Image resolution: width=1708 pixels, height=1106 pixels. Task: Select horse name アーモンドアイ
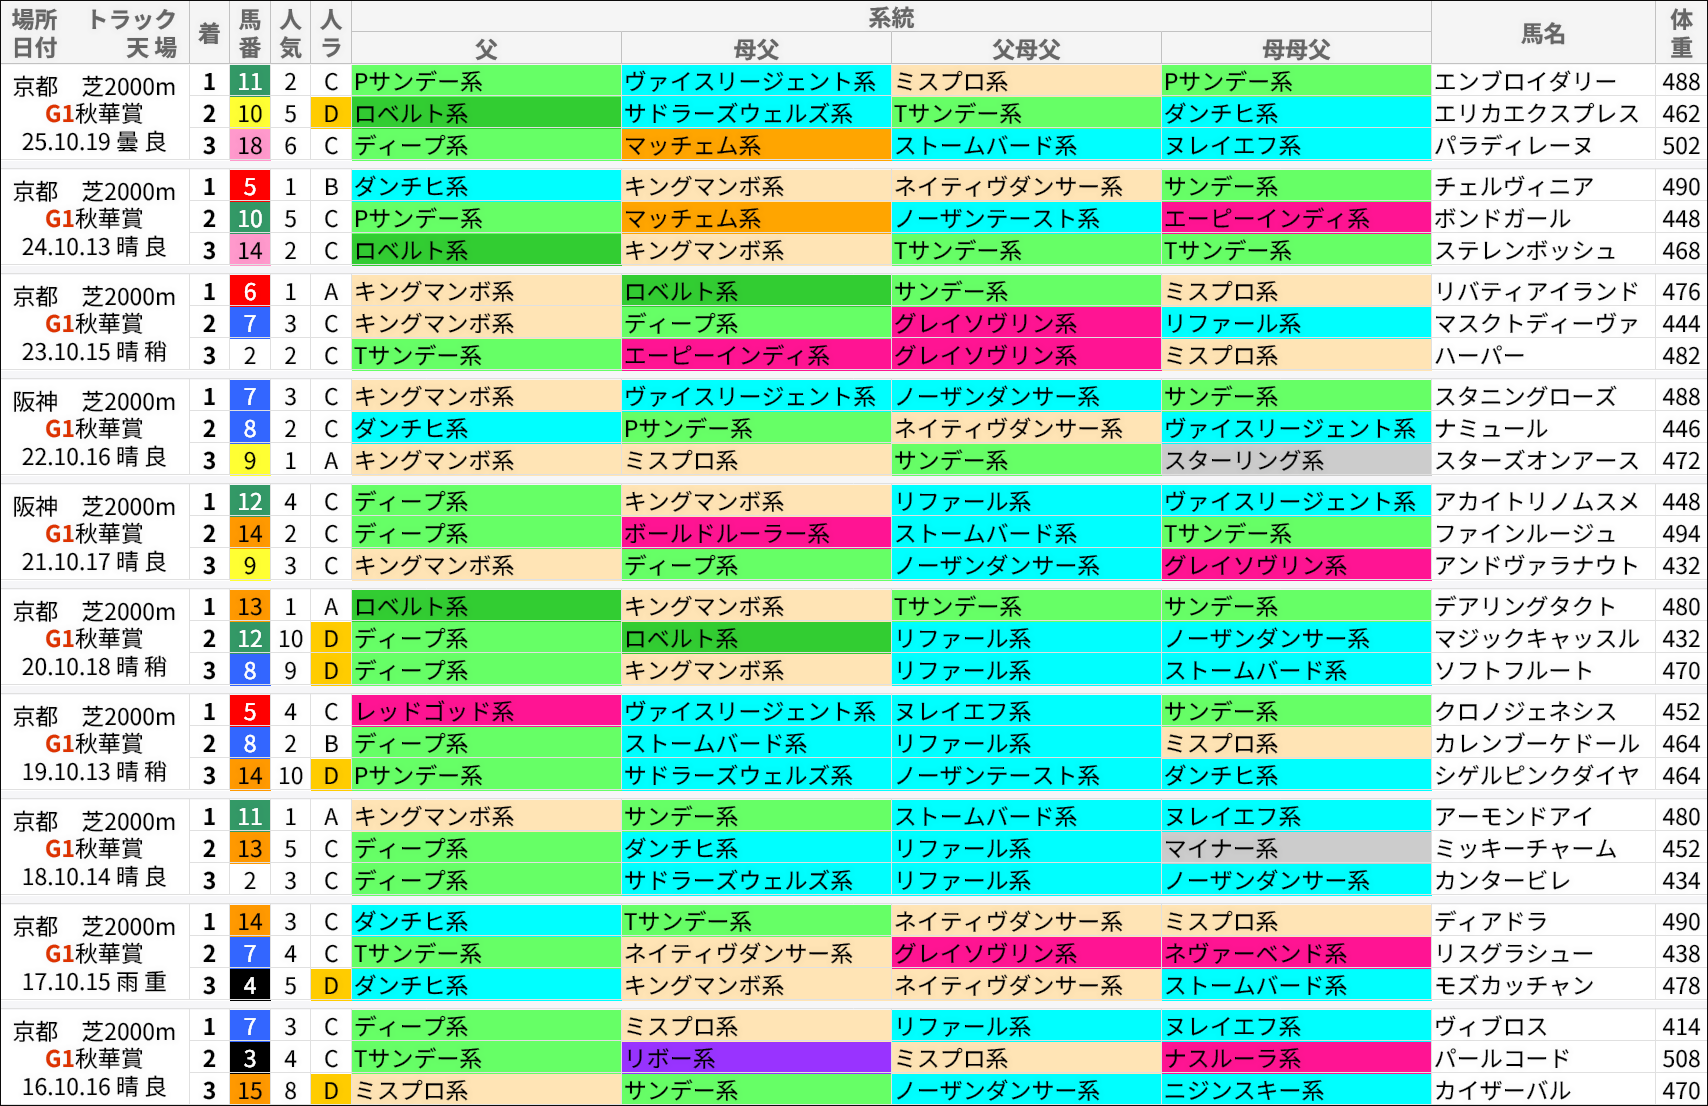[x=1513, y=817]
